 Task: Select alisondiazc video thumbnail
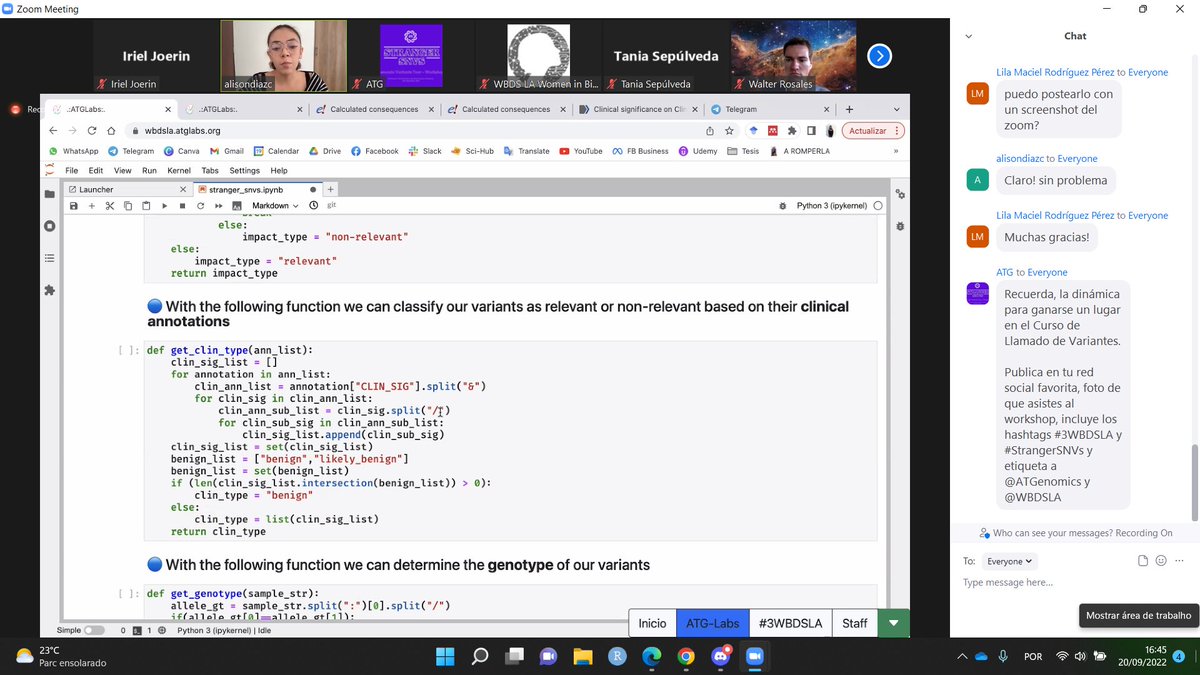coord(283,56)
